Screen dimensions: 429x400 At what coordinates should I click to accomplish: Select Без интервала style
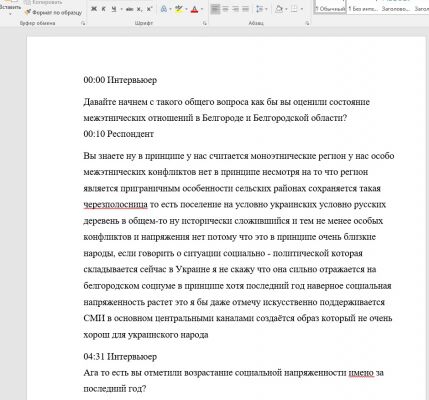point(363,7)
